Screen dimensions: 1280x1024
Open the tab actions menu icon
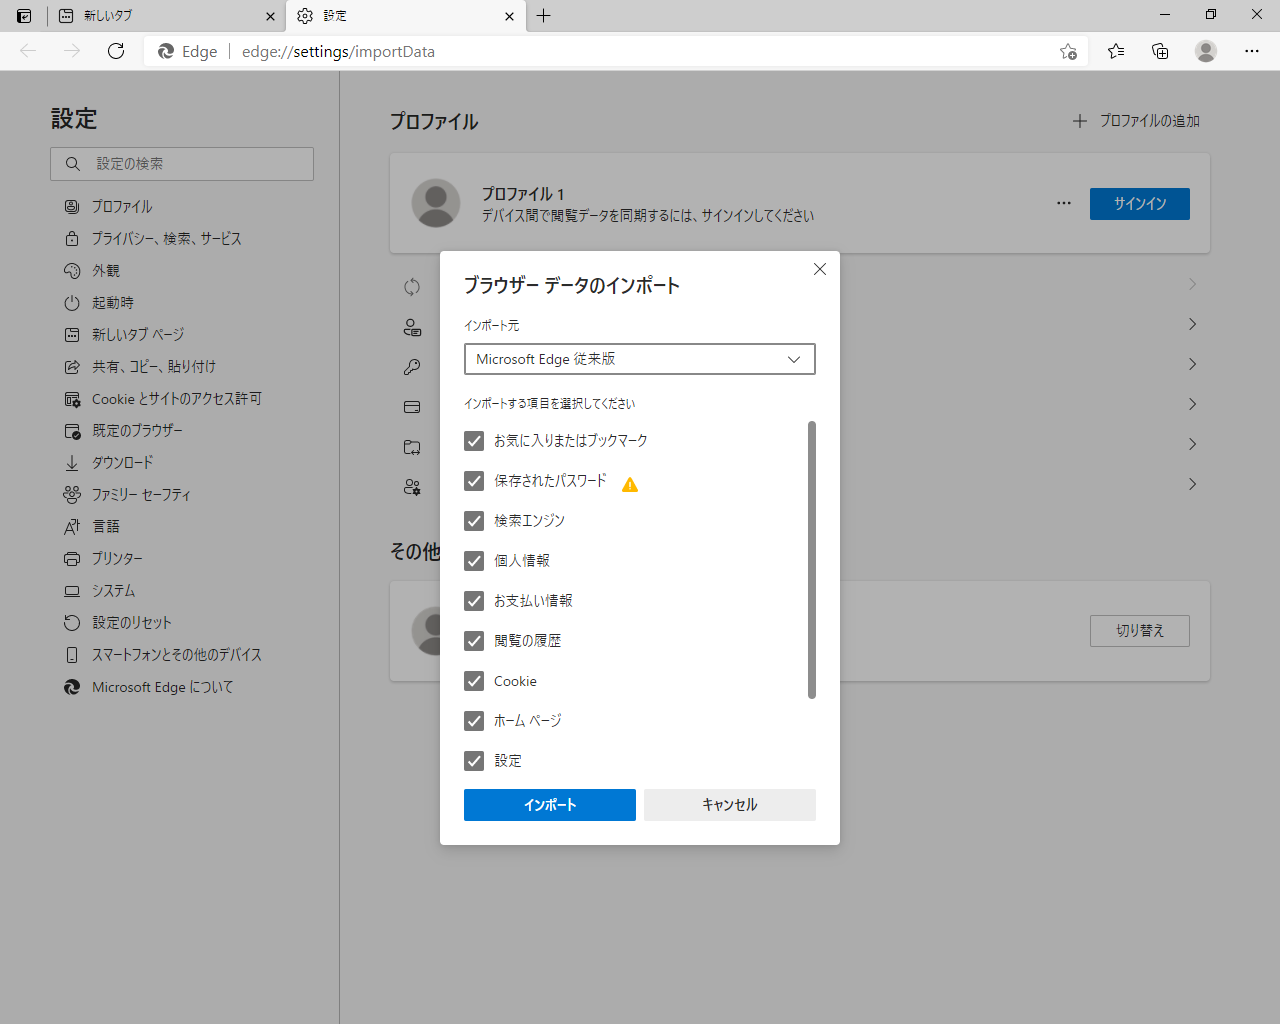click(24, 16)
